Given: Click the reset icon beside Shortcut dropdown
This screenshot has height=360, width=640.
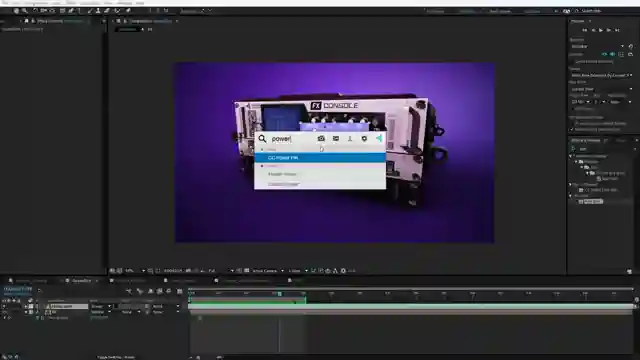Looking at the screenshot, I should click(x=631, y=47).
